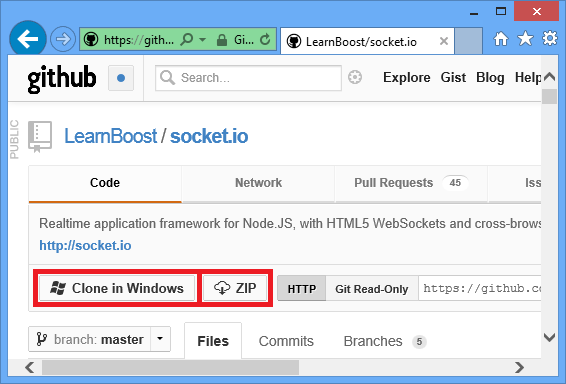Click the Clone in Windows button
The height and width of the screenshot is (384, 566).
[117, 288]
